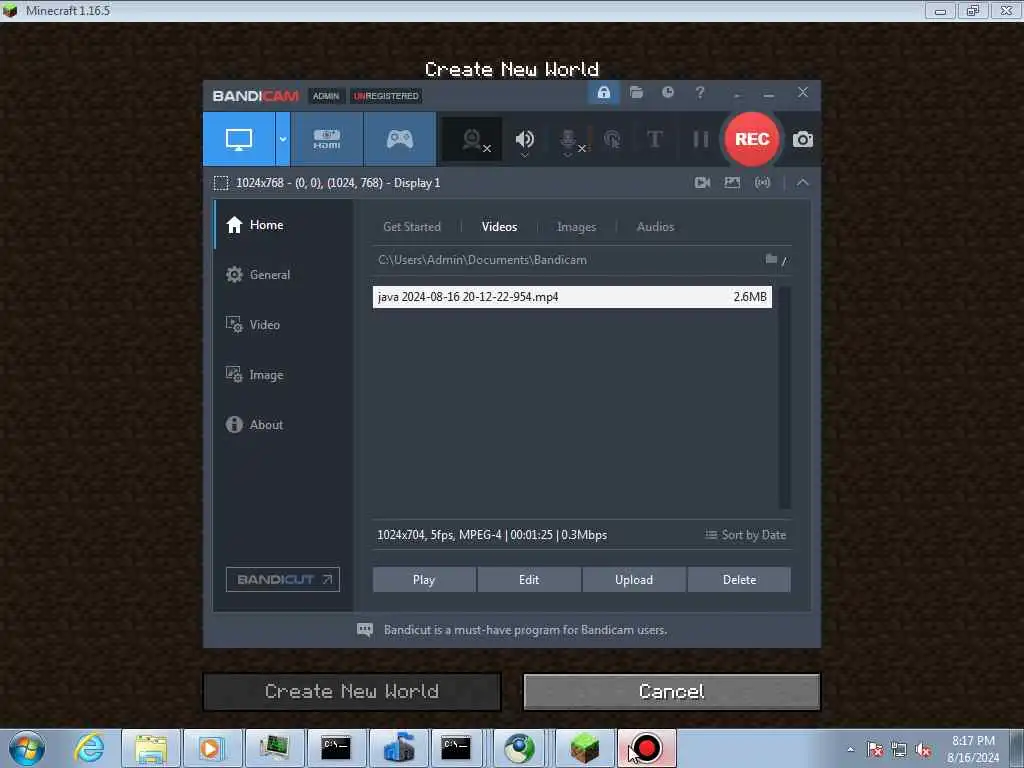The width and height of the screenshot is (1024, 768).
Task: Click video record camcorder icon in status row
Action: point(702,183)
